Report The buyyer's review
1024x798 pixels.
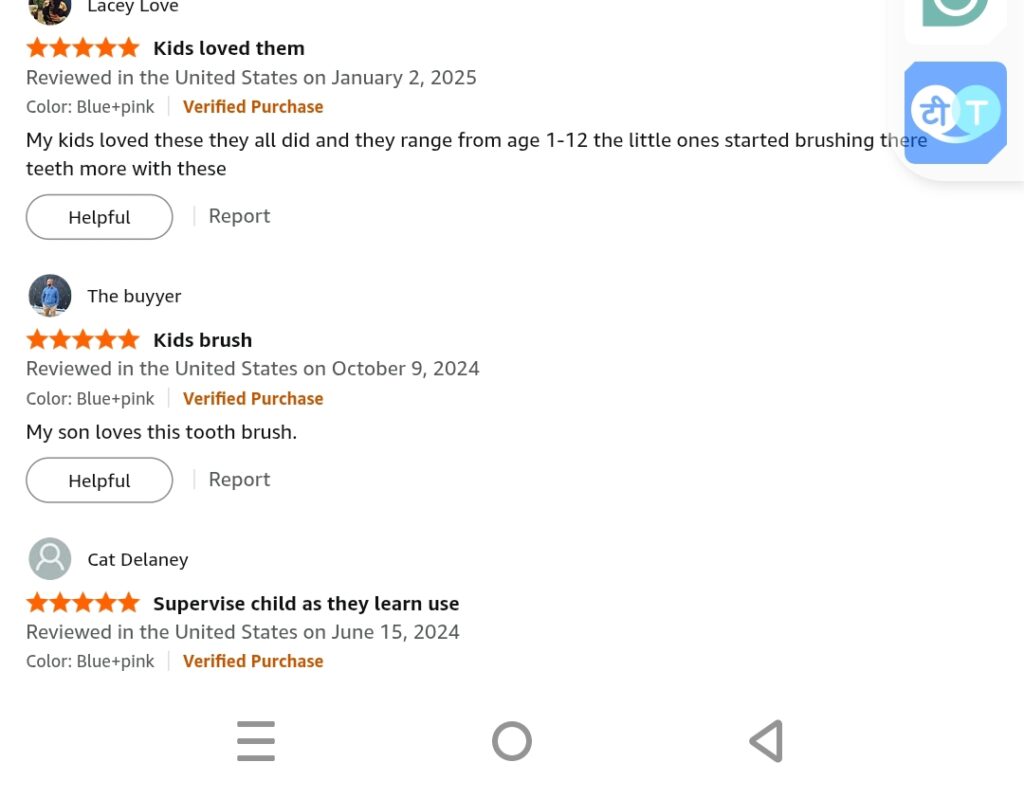click(x=239, y=479)
